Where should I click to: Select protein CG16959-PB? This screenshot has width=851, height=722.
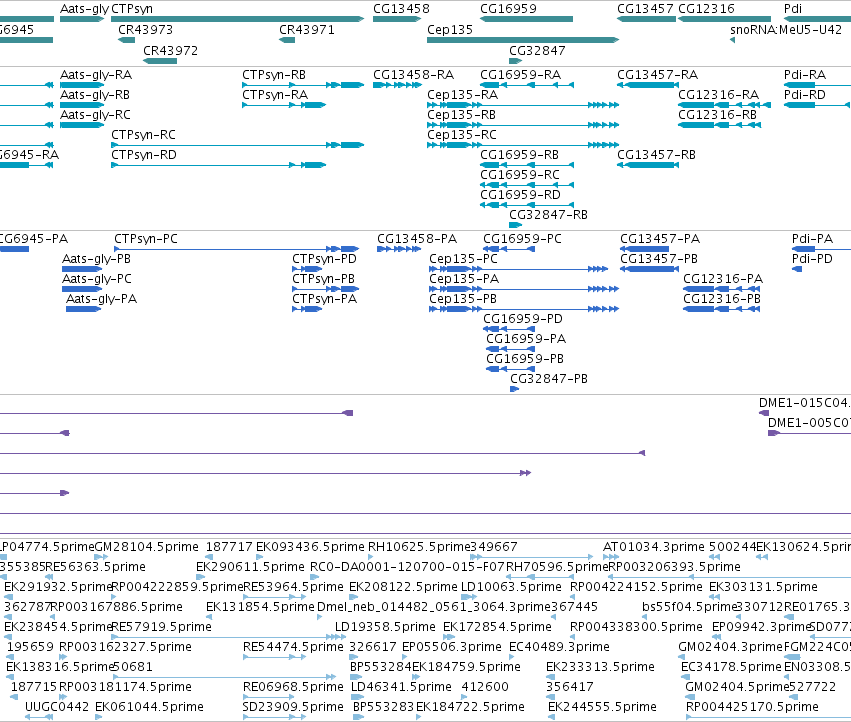click(x=510, y=369)
